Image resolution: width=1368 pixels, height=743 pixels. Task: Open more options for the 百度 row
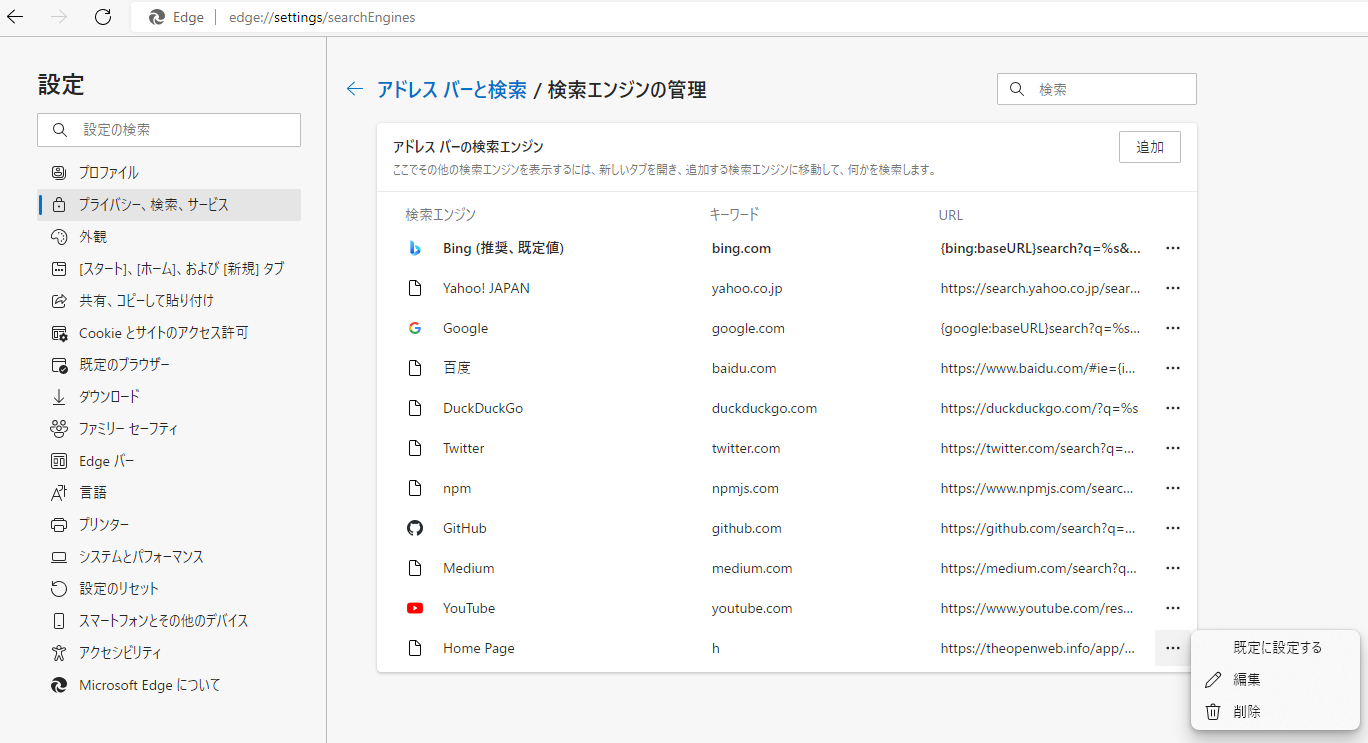click(1173, 368)
